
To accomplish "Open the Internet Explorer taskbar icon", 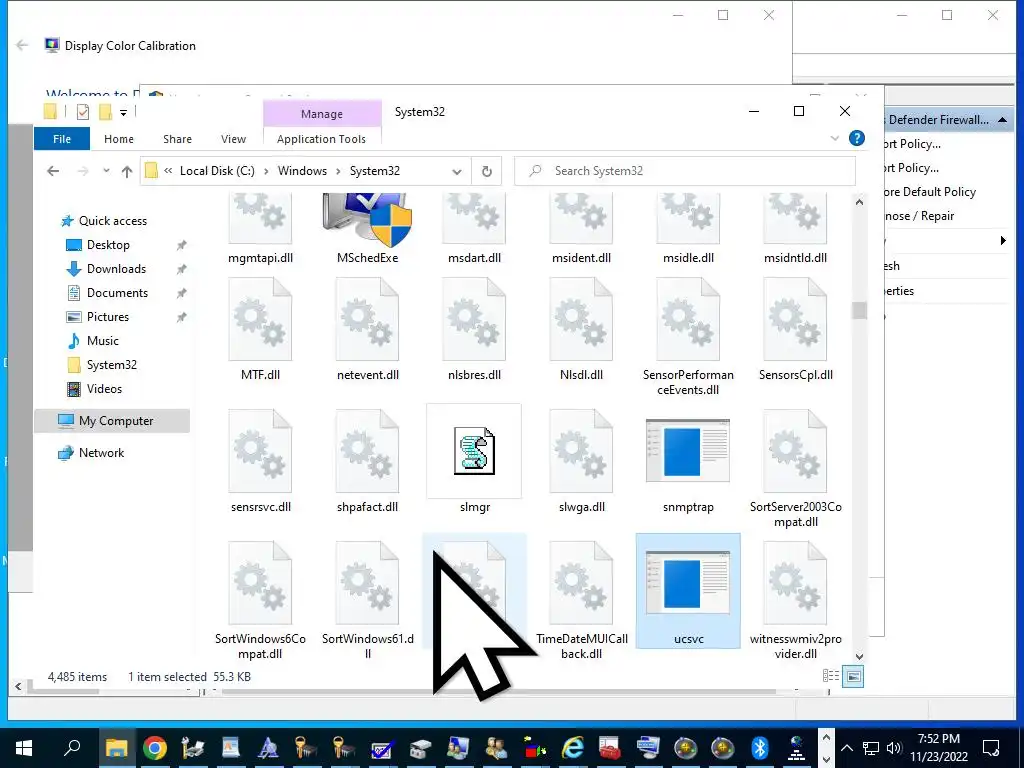I will click(572, 748).
